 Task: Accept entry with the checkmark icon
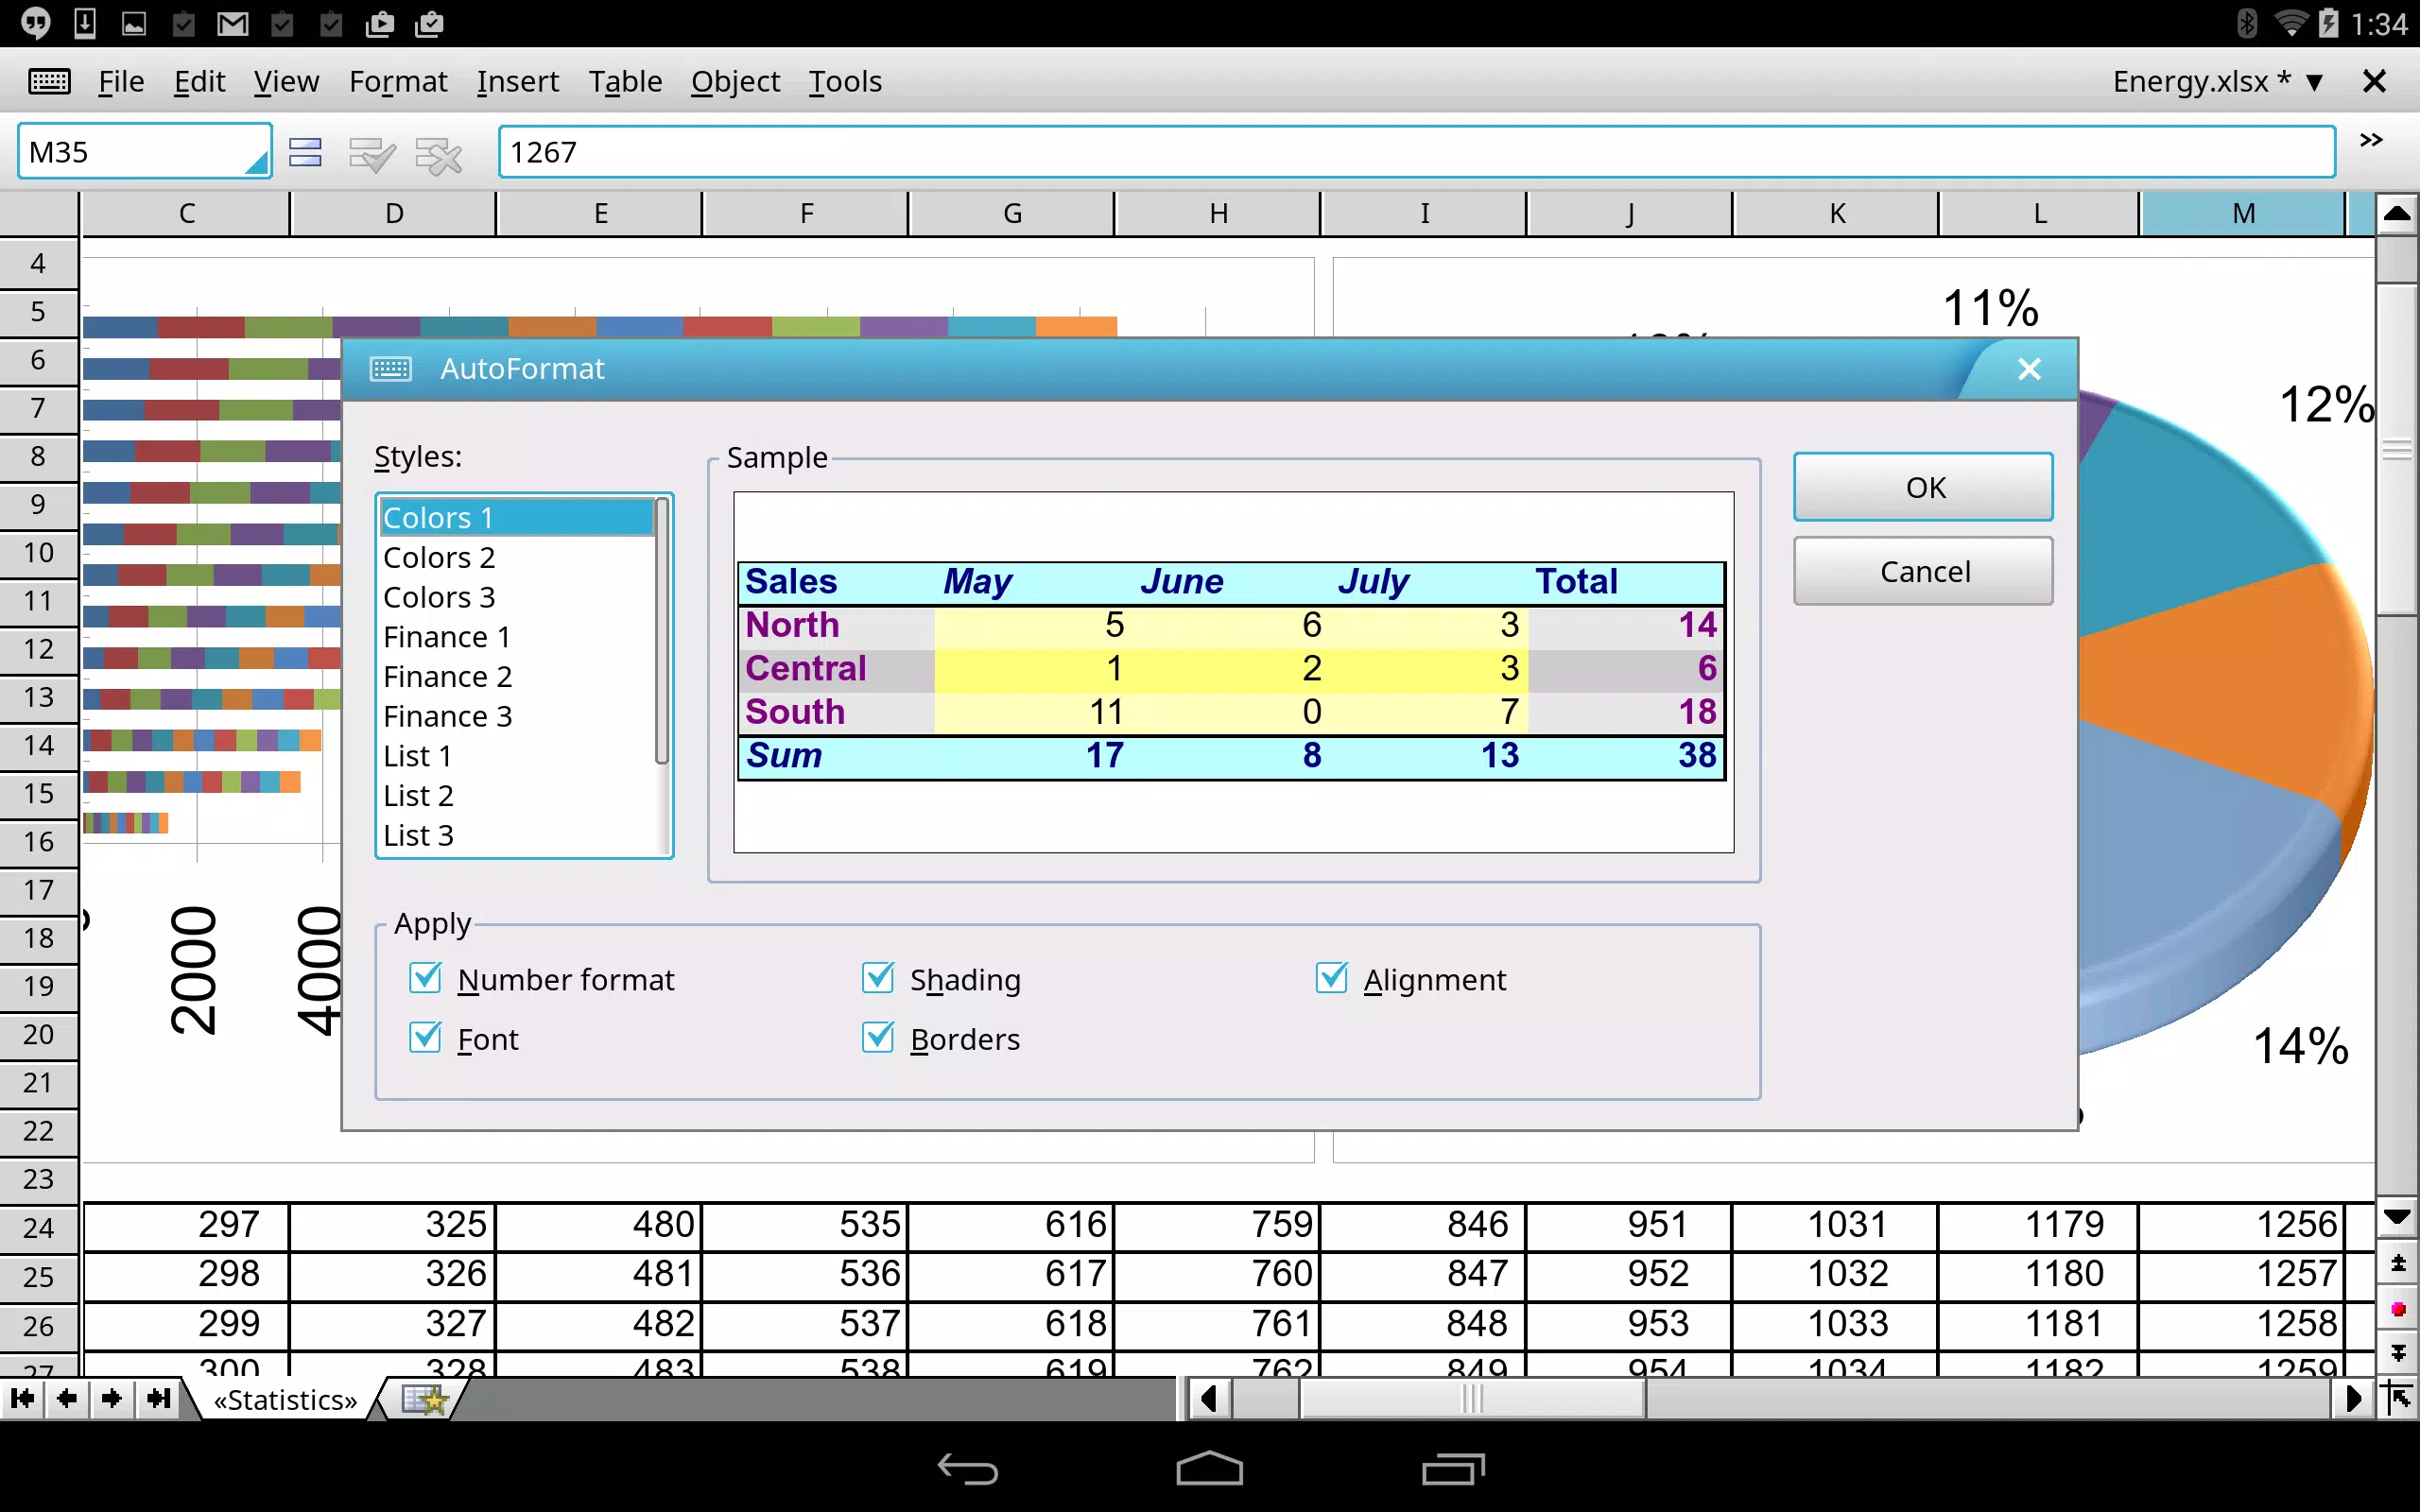click(x=372, y=154)
